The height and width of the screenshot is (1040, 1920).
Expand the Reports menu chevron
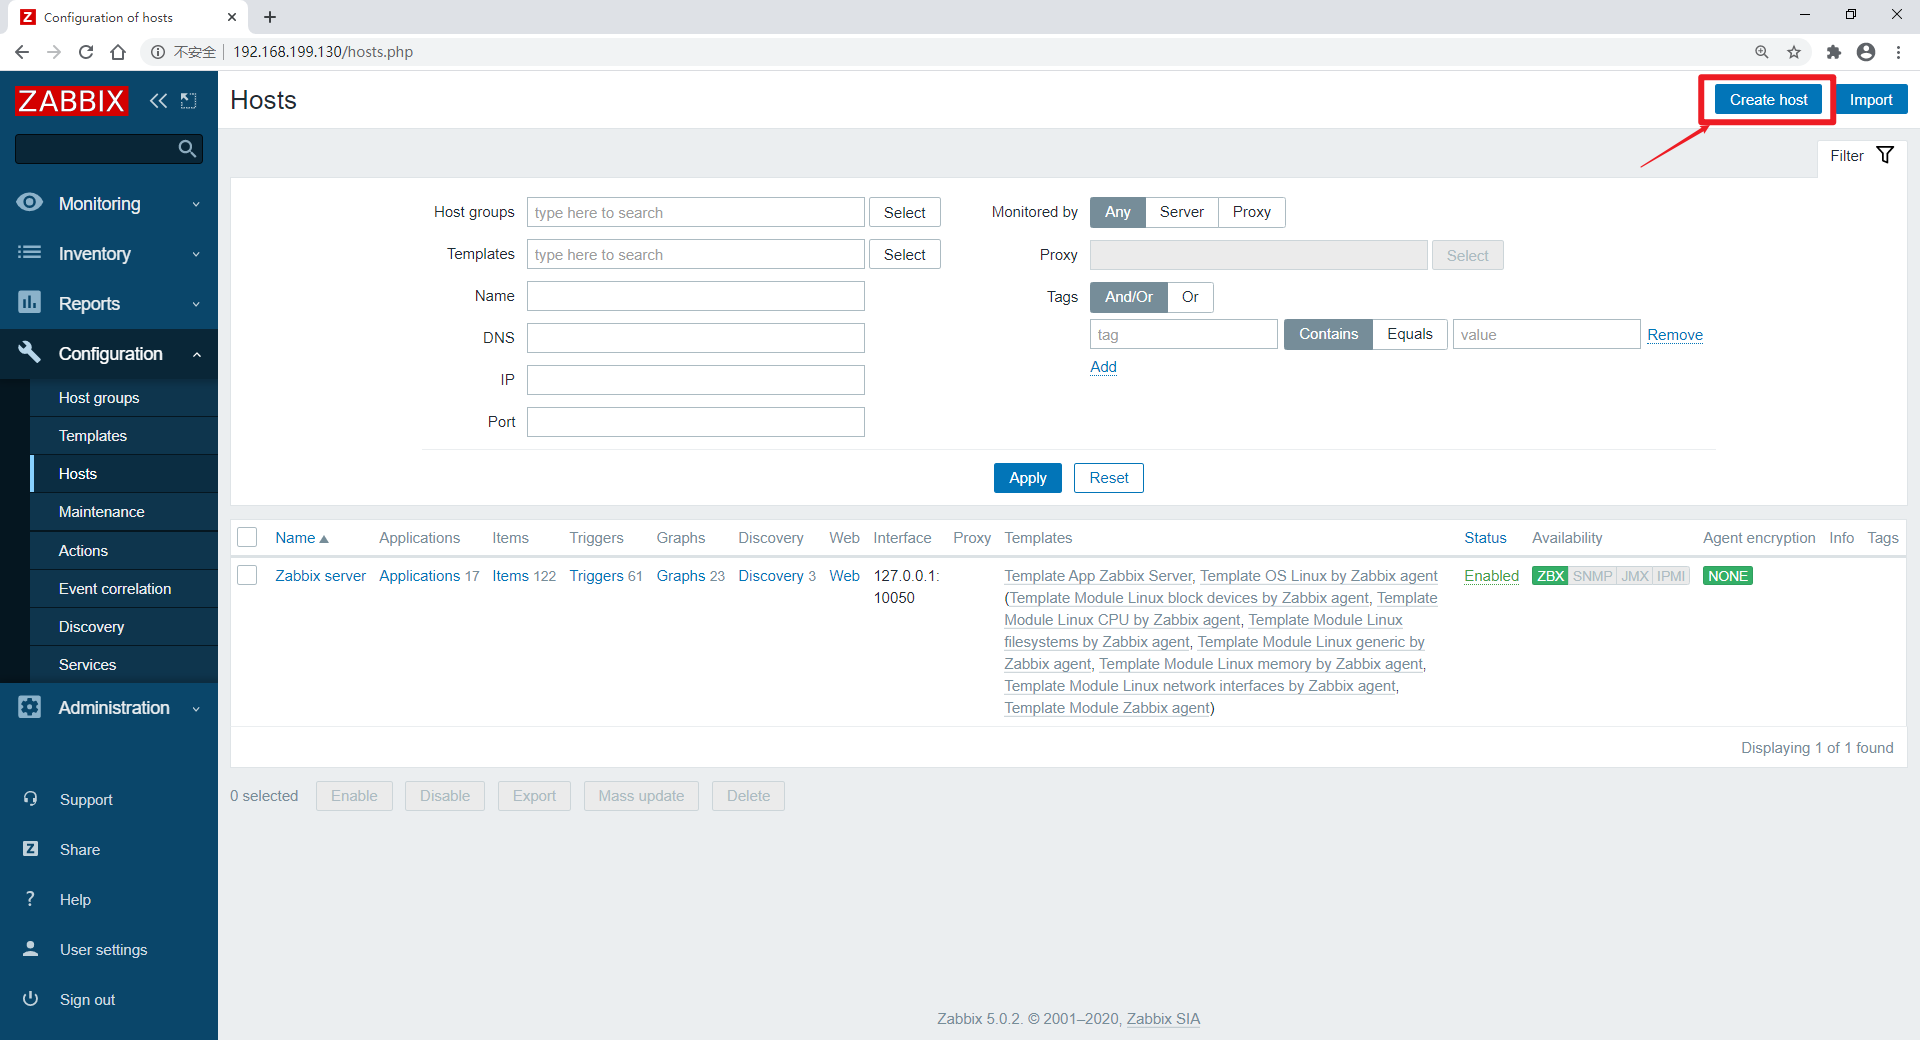tap(196, 304)
